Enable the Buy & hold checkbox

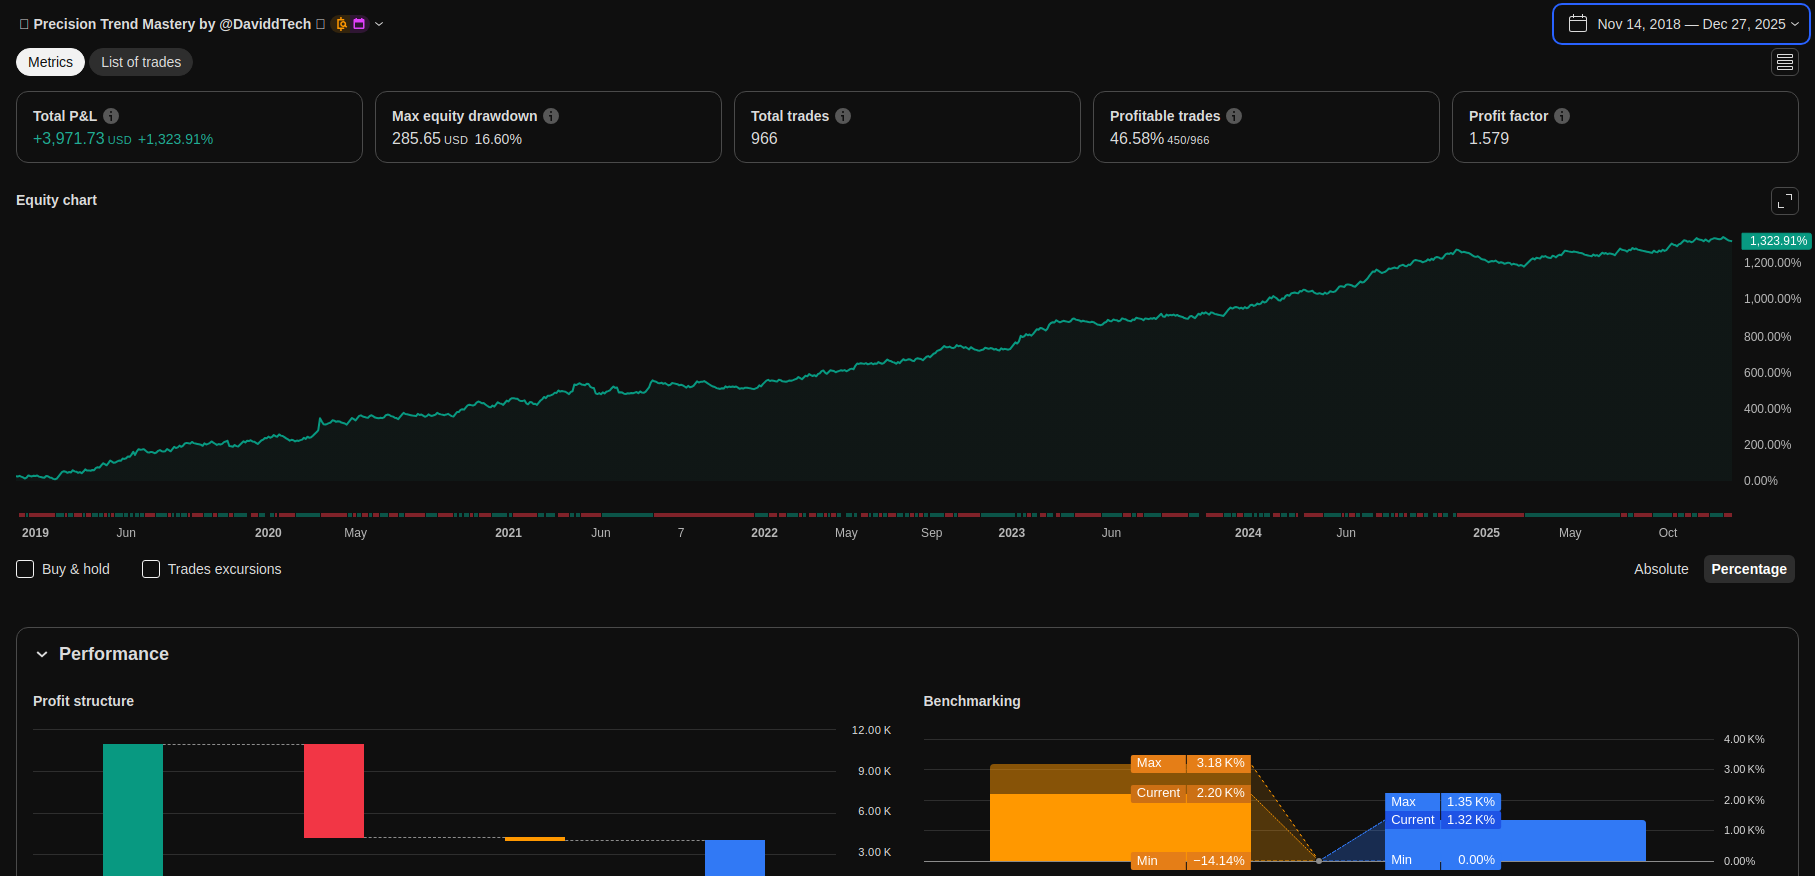point(26,569)
